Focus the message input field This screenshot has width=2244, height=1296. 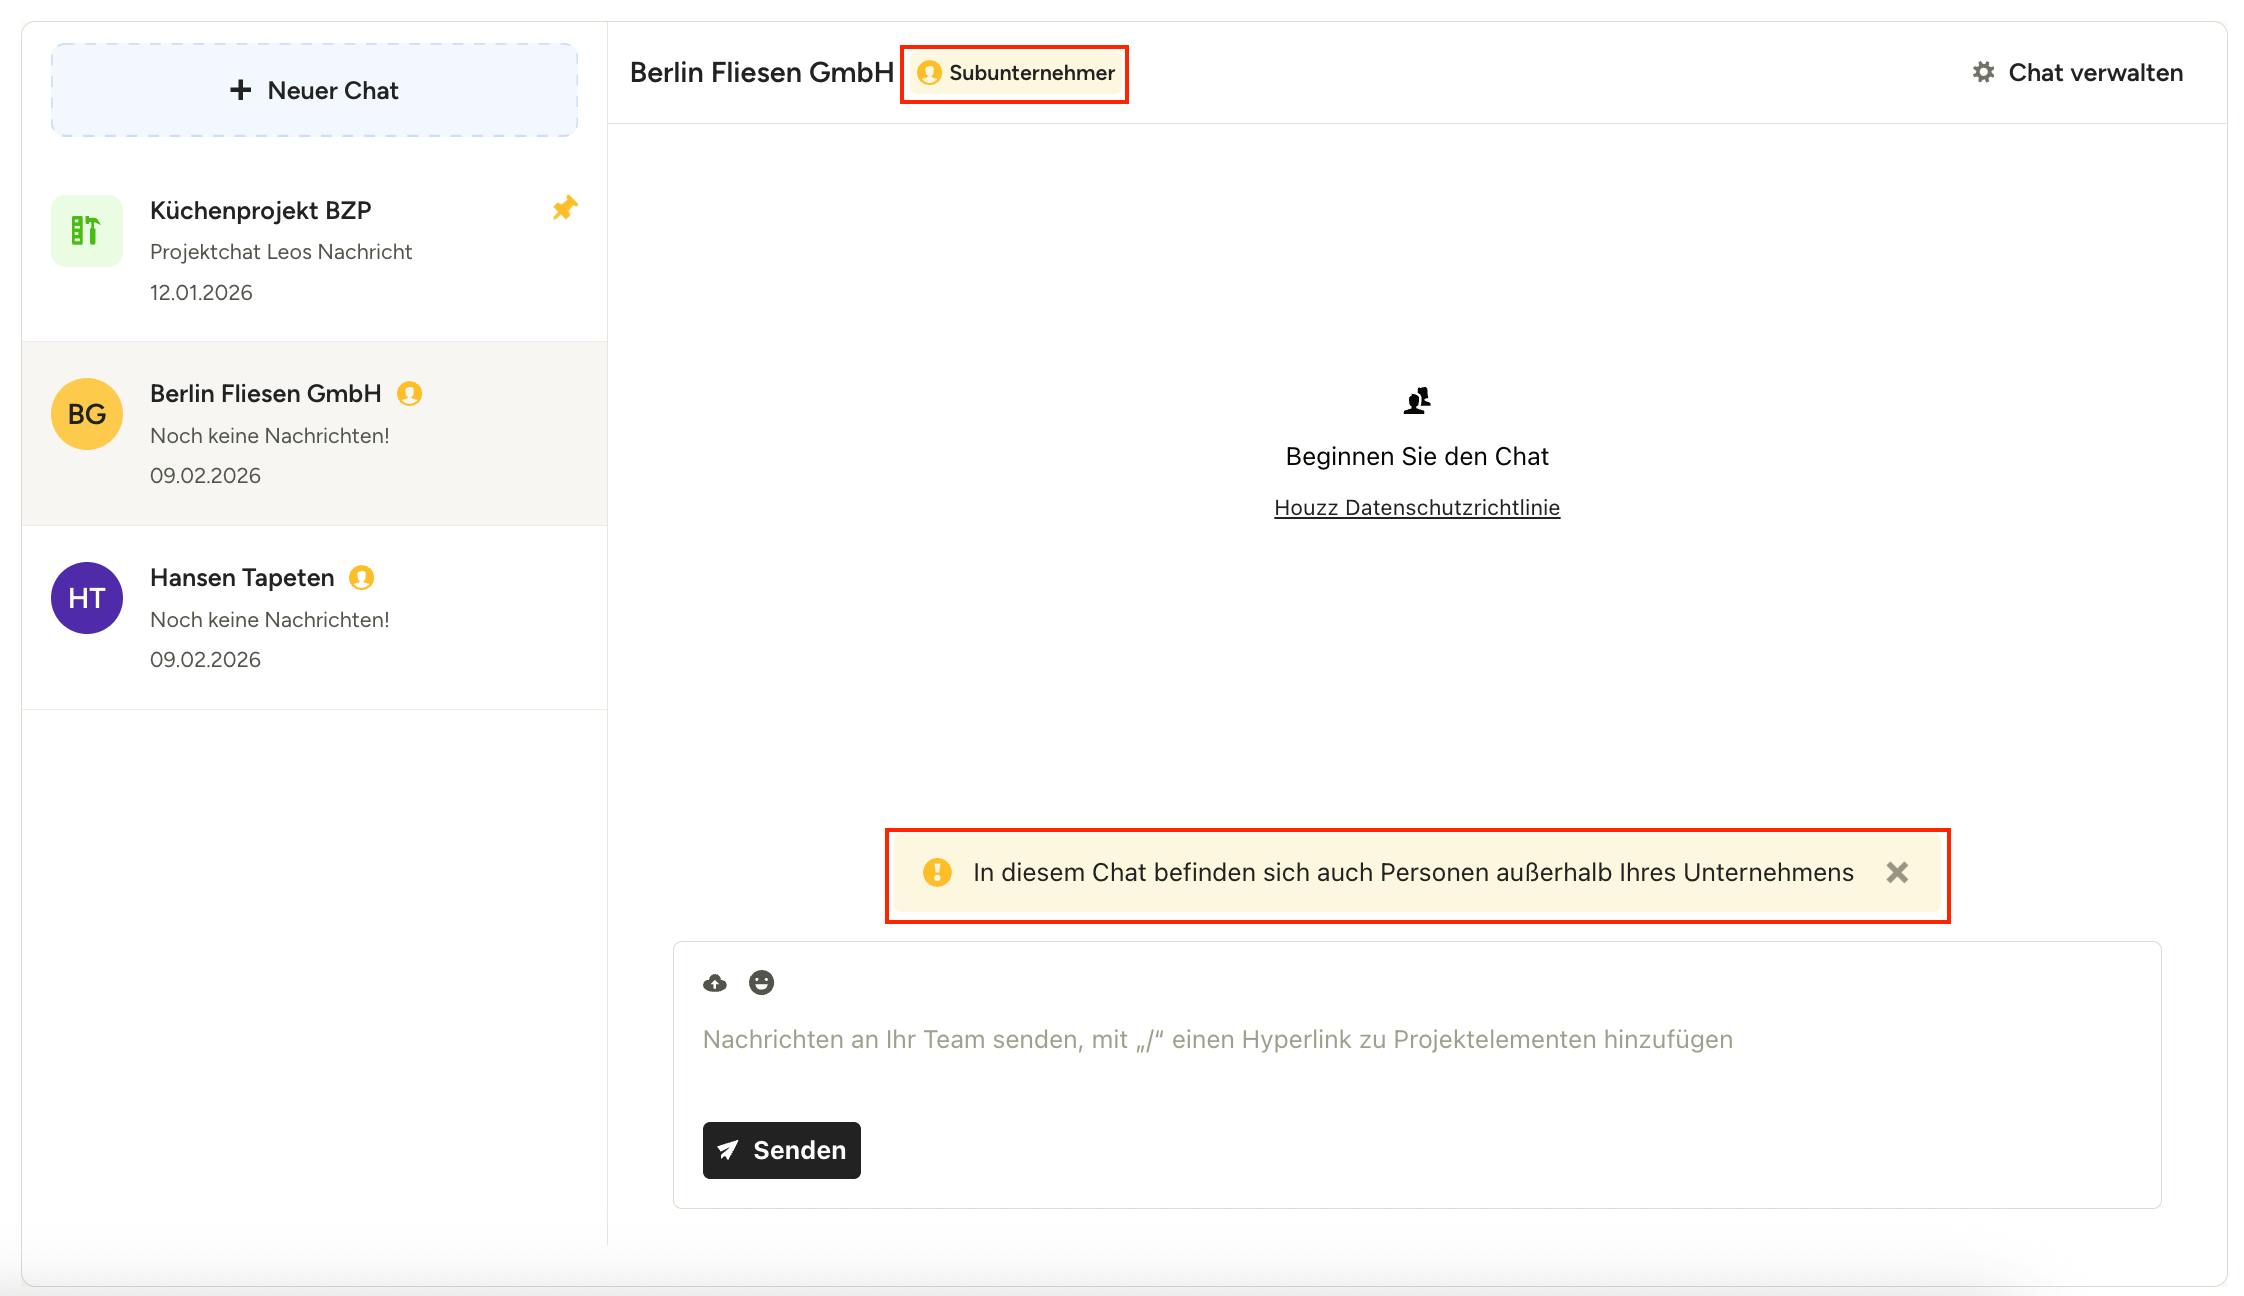[1417, 1040]
